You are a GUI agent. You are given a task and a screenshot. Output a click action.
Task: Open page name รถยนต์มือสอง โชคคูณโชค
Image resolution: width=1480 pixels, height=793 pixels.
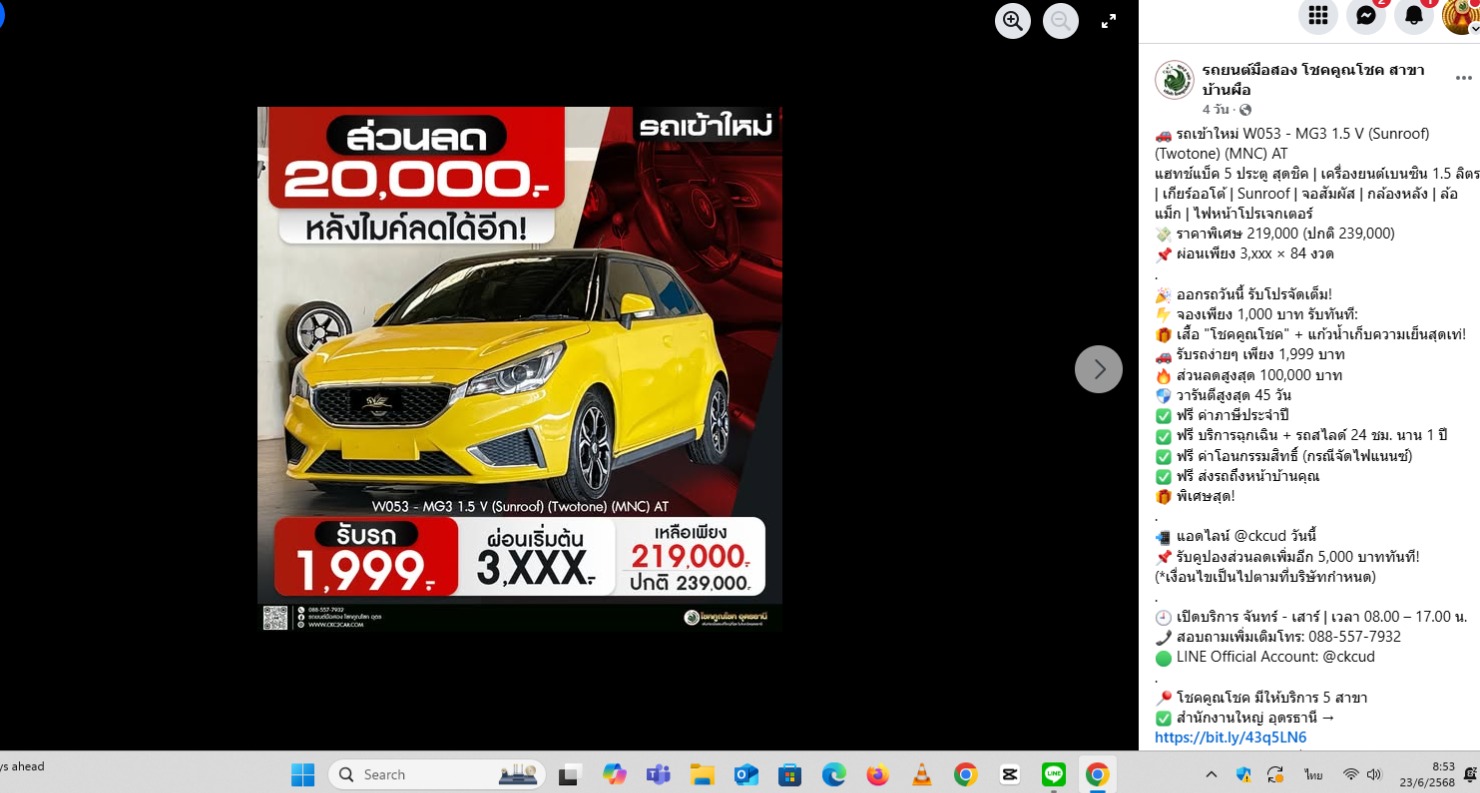tap(1313, 80)
